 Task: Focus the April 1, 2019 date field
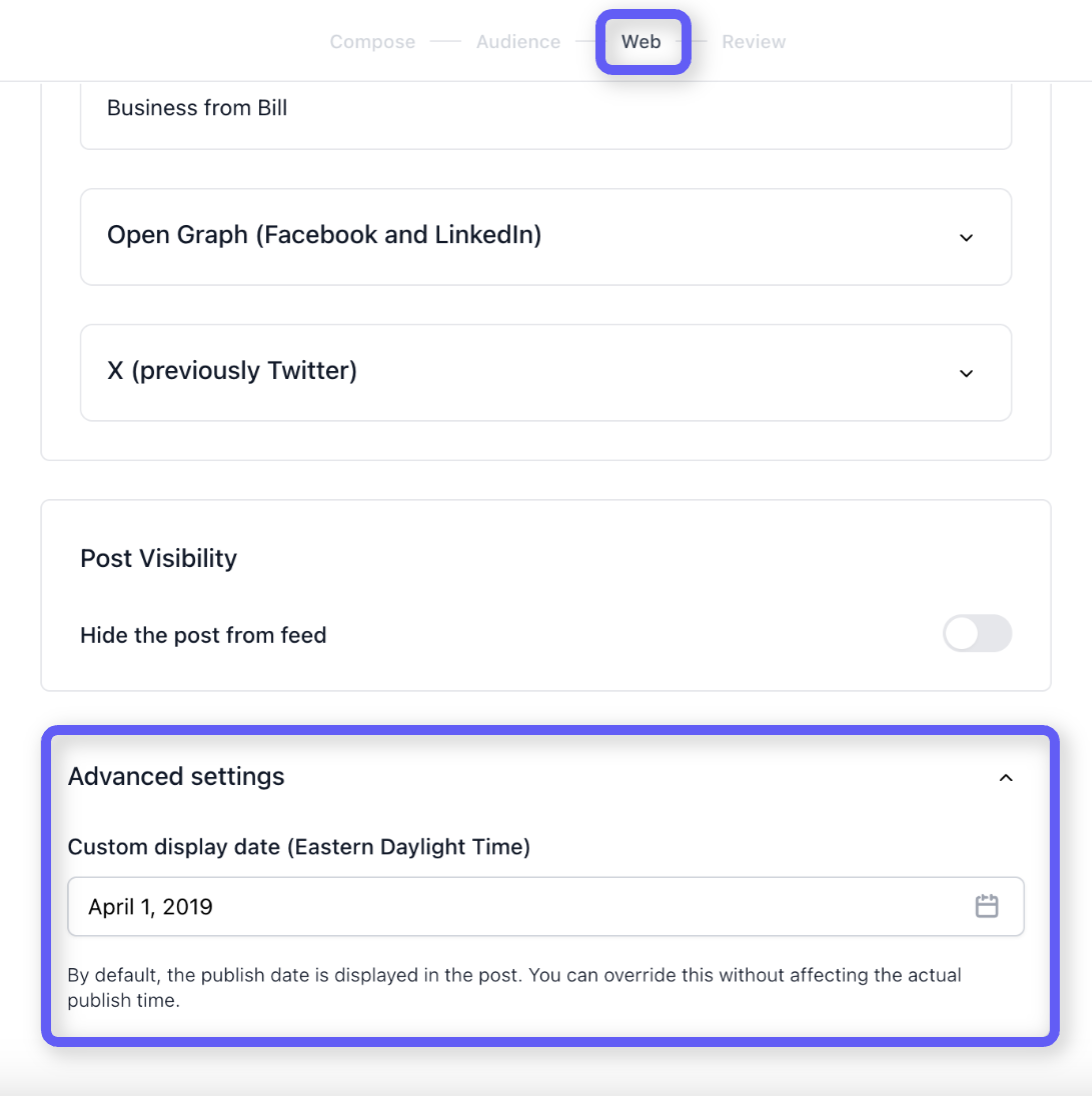[x=500, y=907]
